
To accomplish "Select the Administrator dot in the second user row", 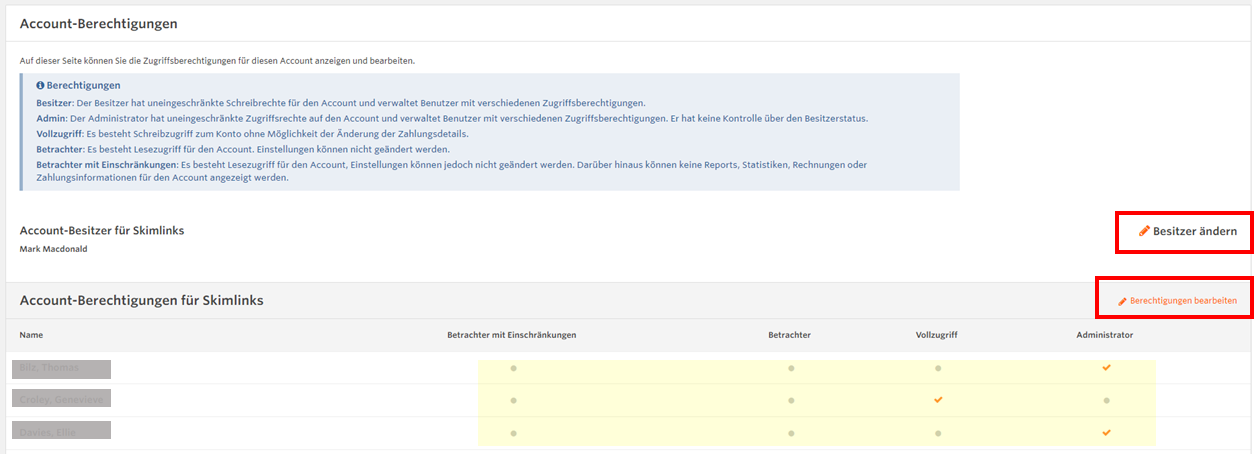I will [x=1106, y=400].
